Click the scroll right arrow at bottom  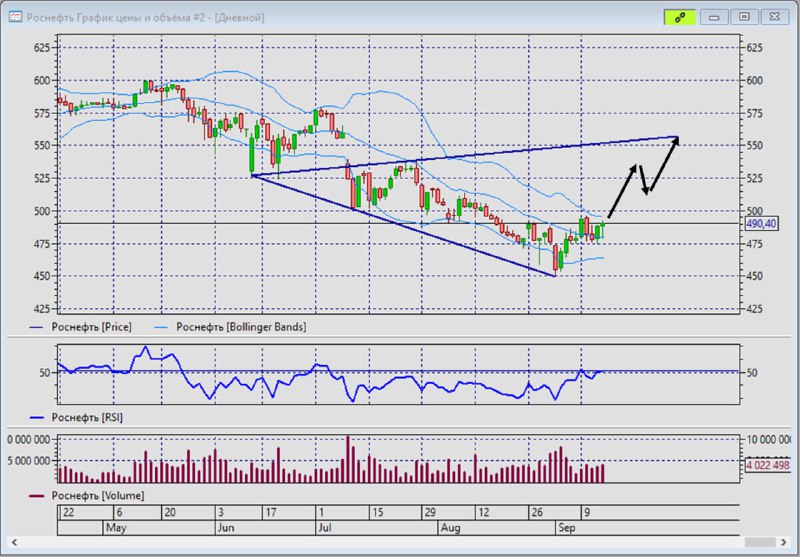[784, 542]
